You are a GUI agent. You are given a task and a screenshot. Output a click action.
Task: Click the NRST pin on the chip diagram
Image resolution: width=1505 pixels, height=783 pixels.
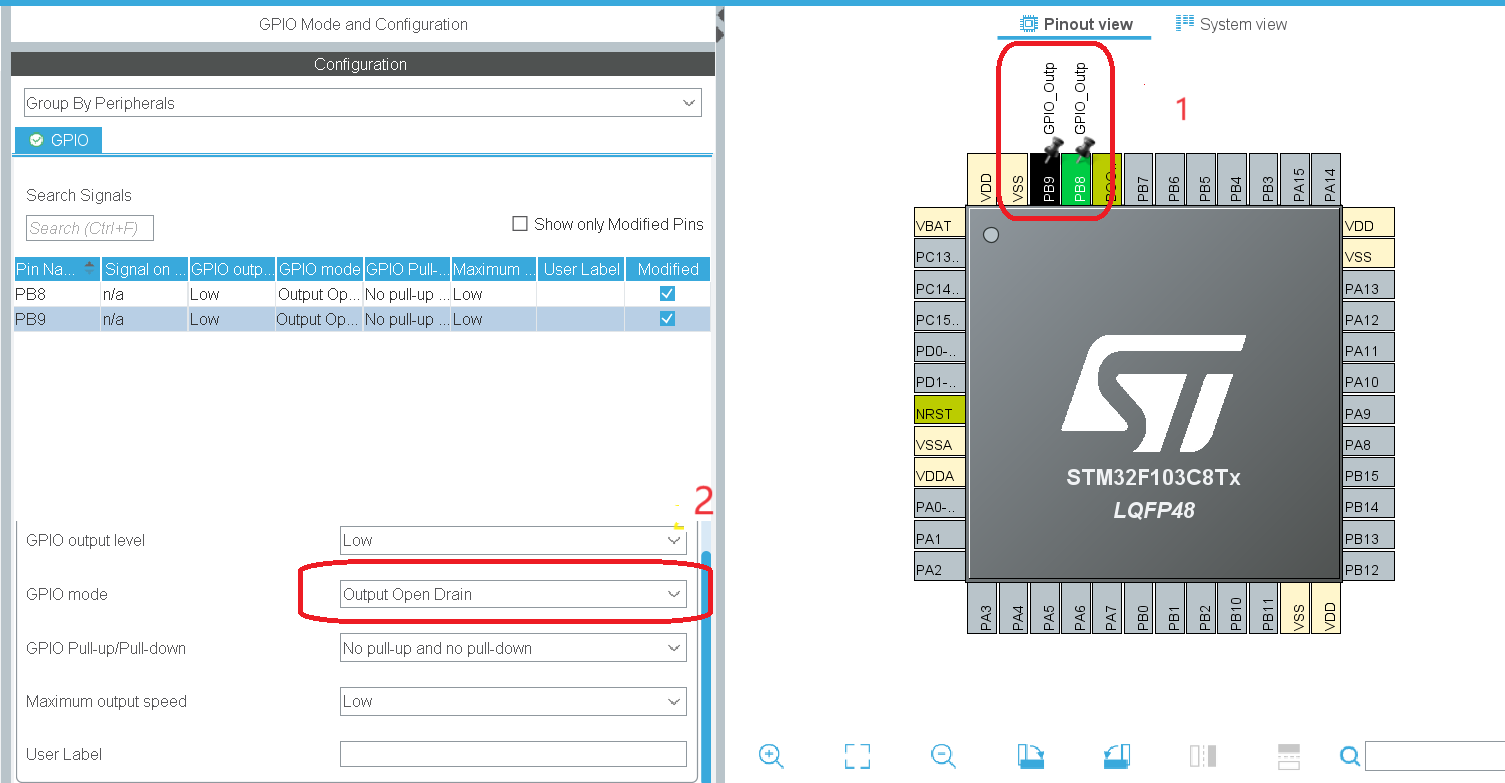938,411
